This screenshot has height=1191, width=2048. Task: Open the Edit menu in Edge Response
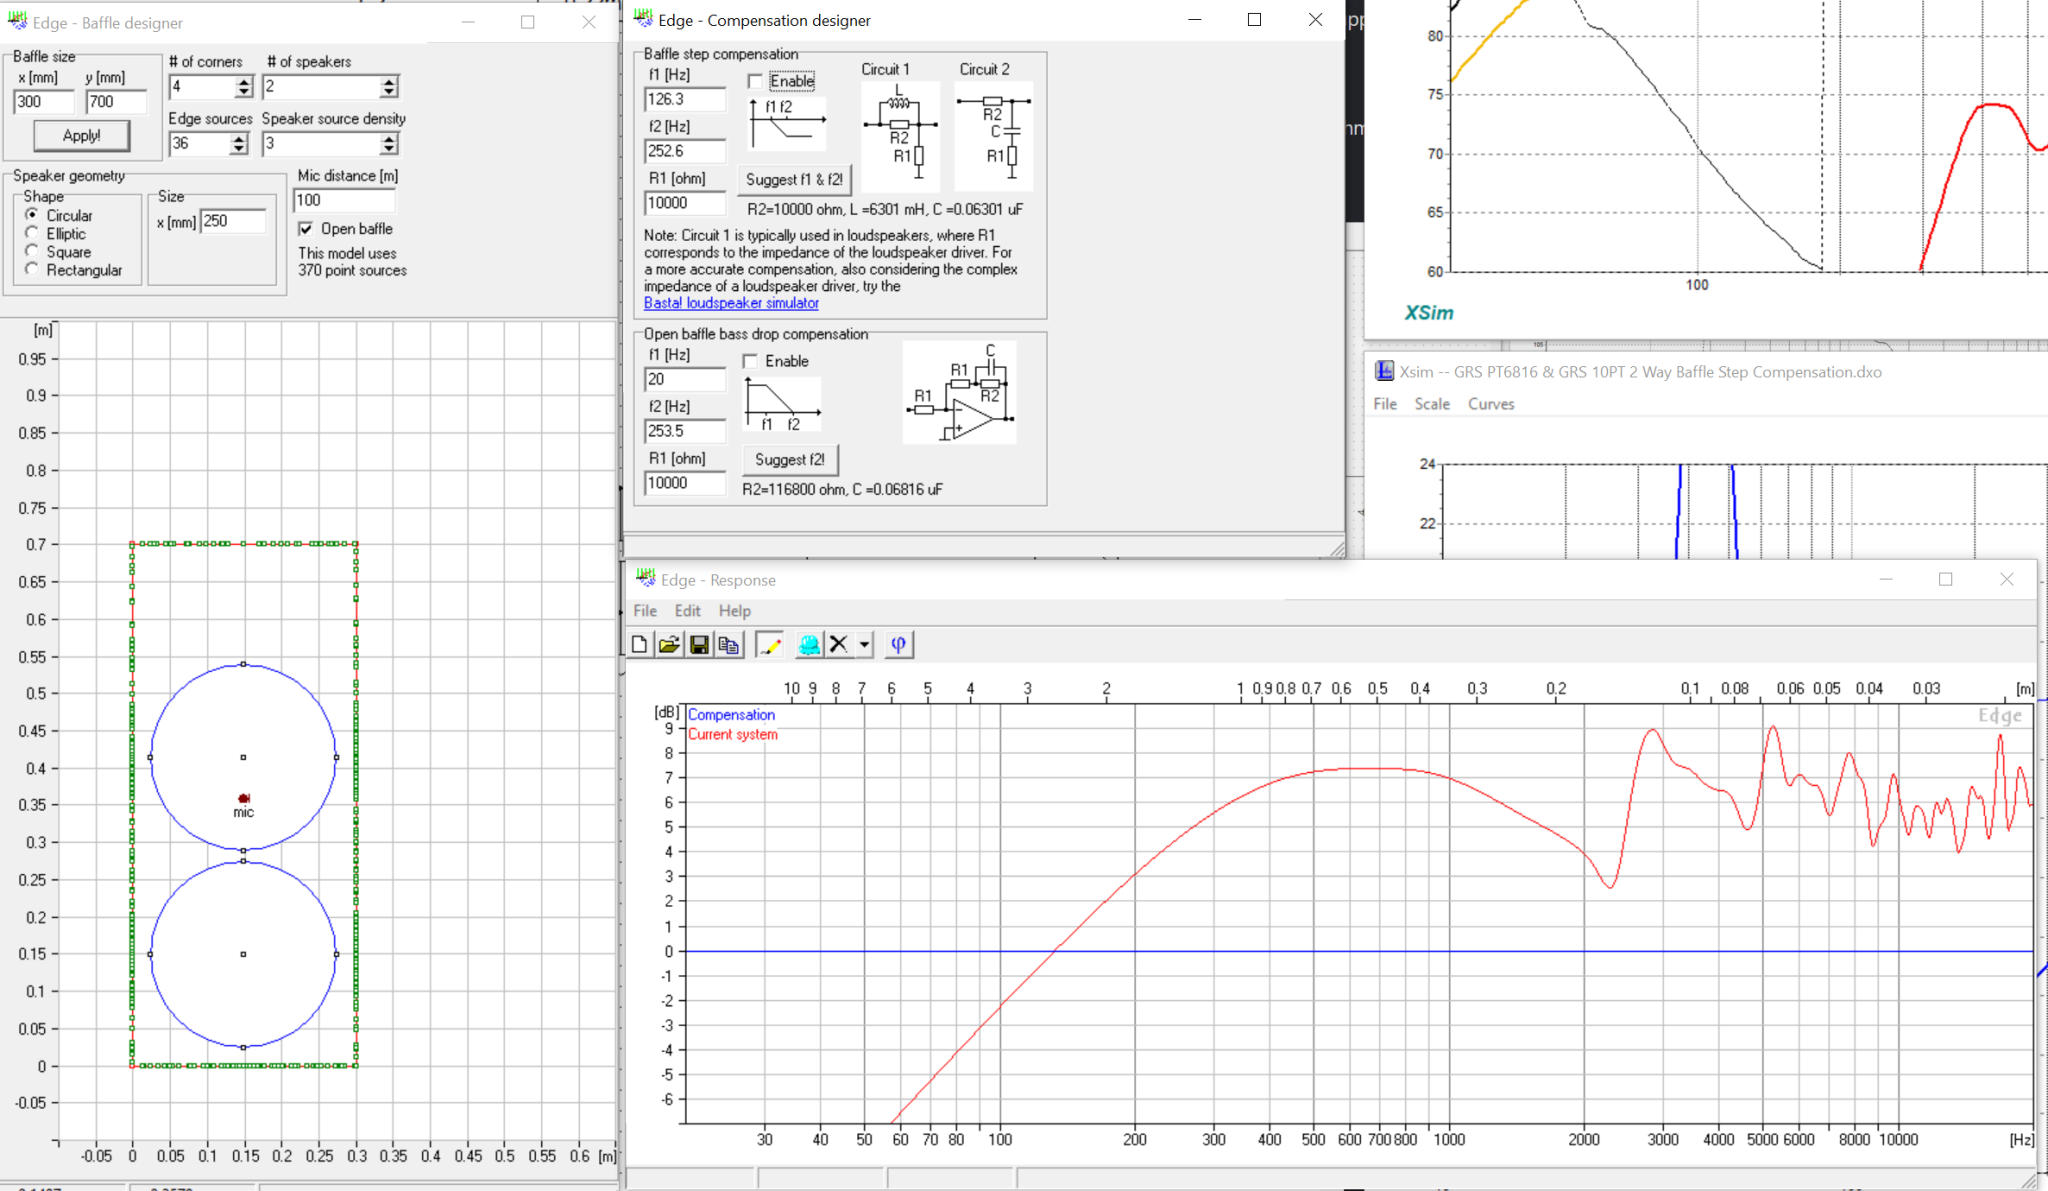pos(687,611)
